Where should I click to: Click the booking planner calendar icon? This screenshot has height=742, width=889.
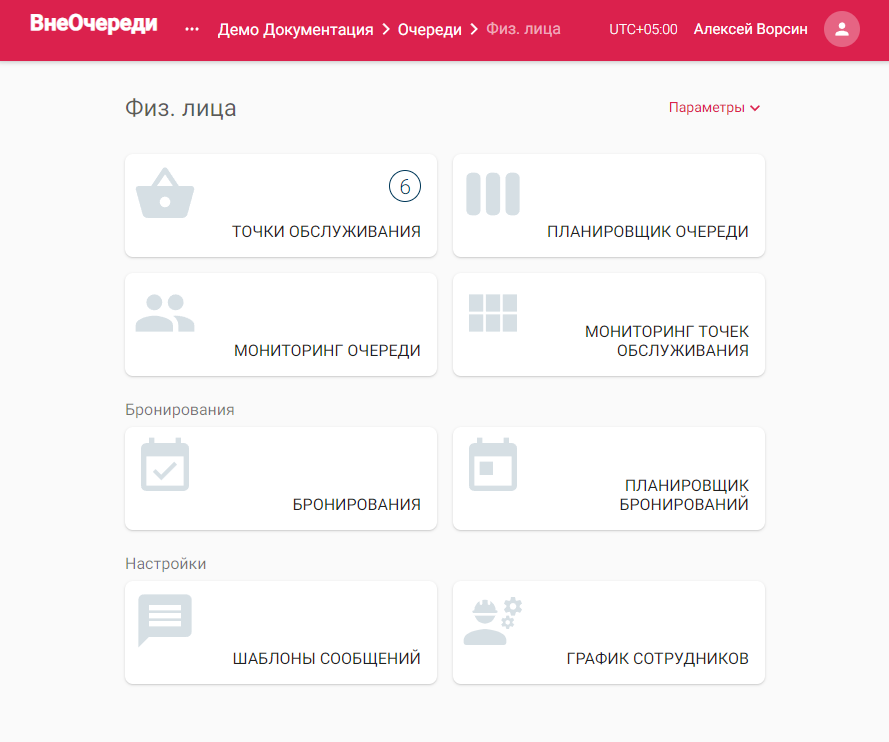(x=493, y=464)
